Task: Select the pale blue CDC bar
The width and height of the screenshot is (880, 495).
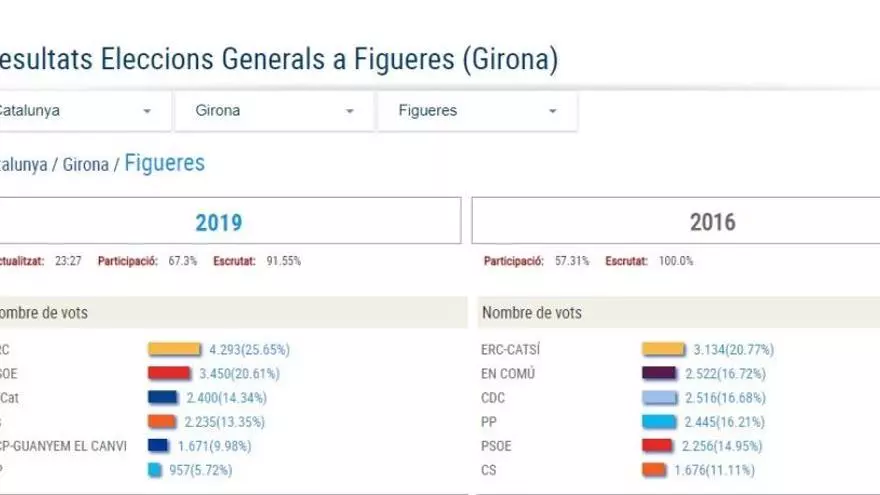Action: (x=659, y=397)
